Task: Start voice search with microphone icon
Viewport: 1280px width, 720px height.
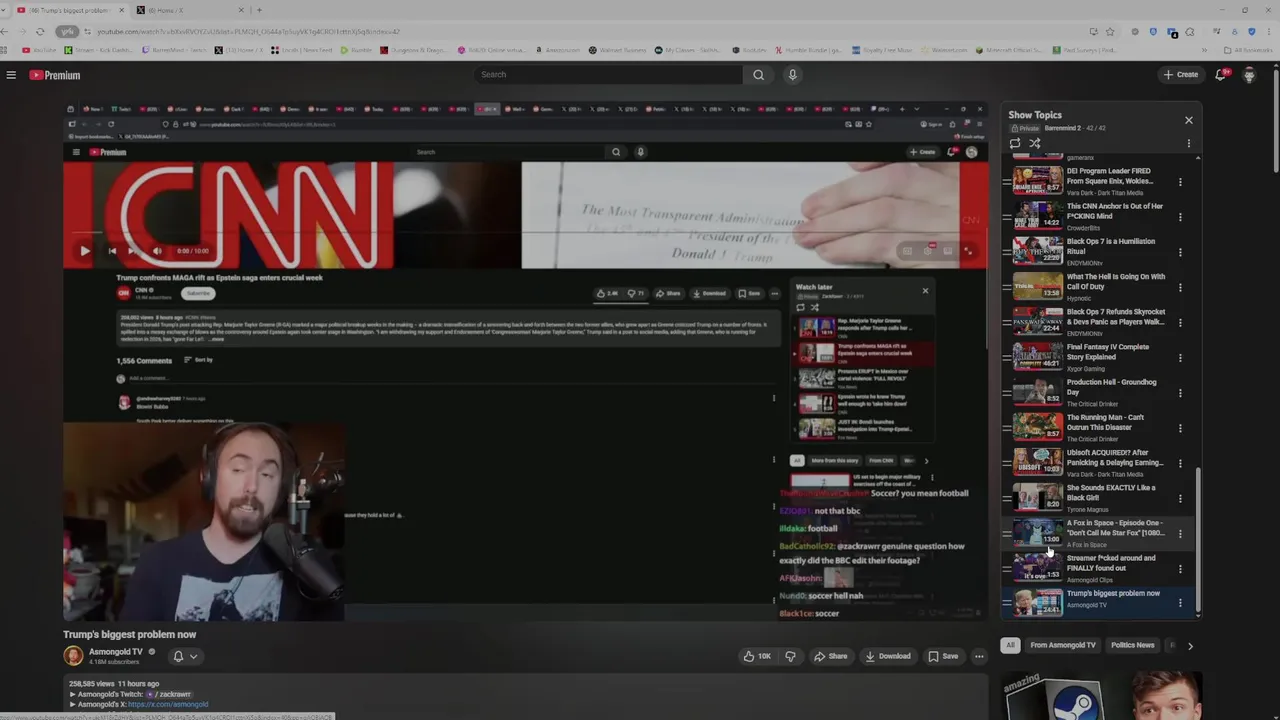Action: click(792, 75)
